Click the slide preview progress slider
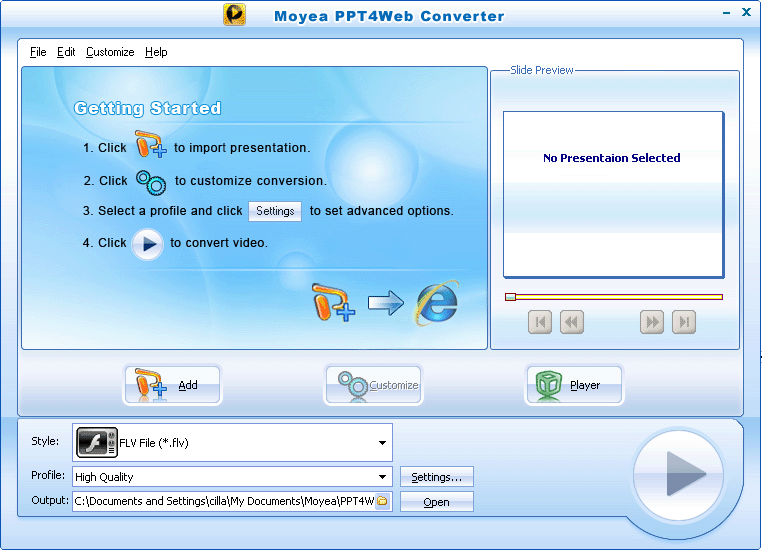The width and height of the screenshot is (762, 551). pyautogui.click(x=614, y=297)
